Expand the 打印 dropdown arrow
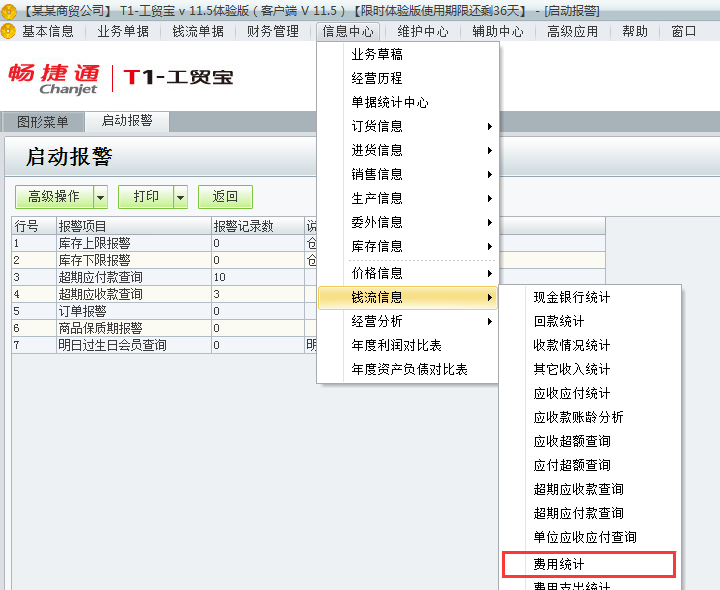Viewport: 720px width, 590px height. [181, 197]
